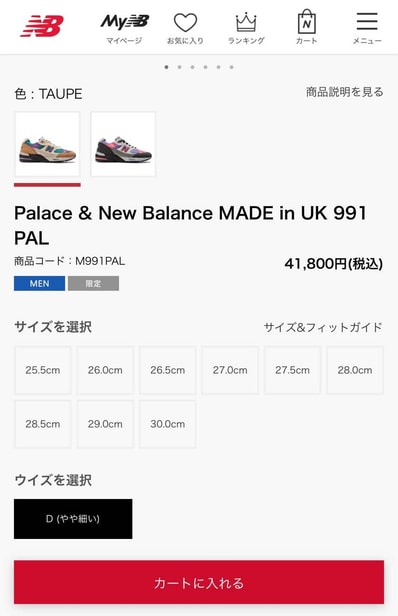Choose size 26.5cm

(x=168, y=370)
